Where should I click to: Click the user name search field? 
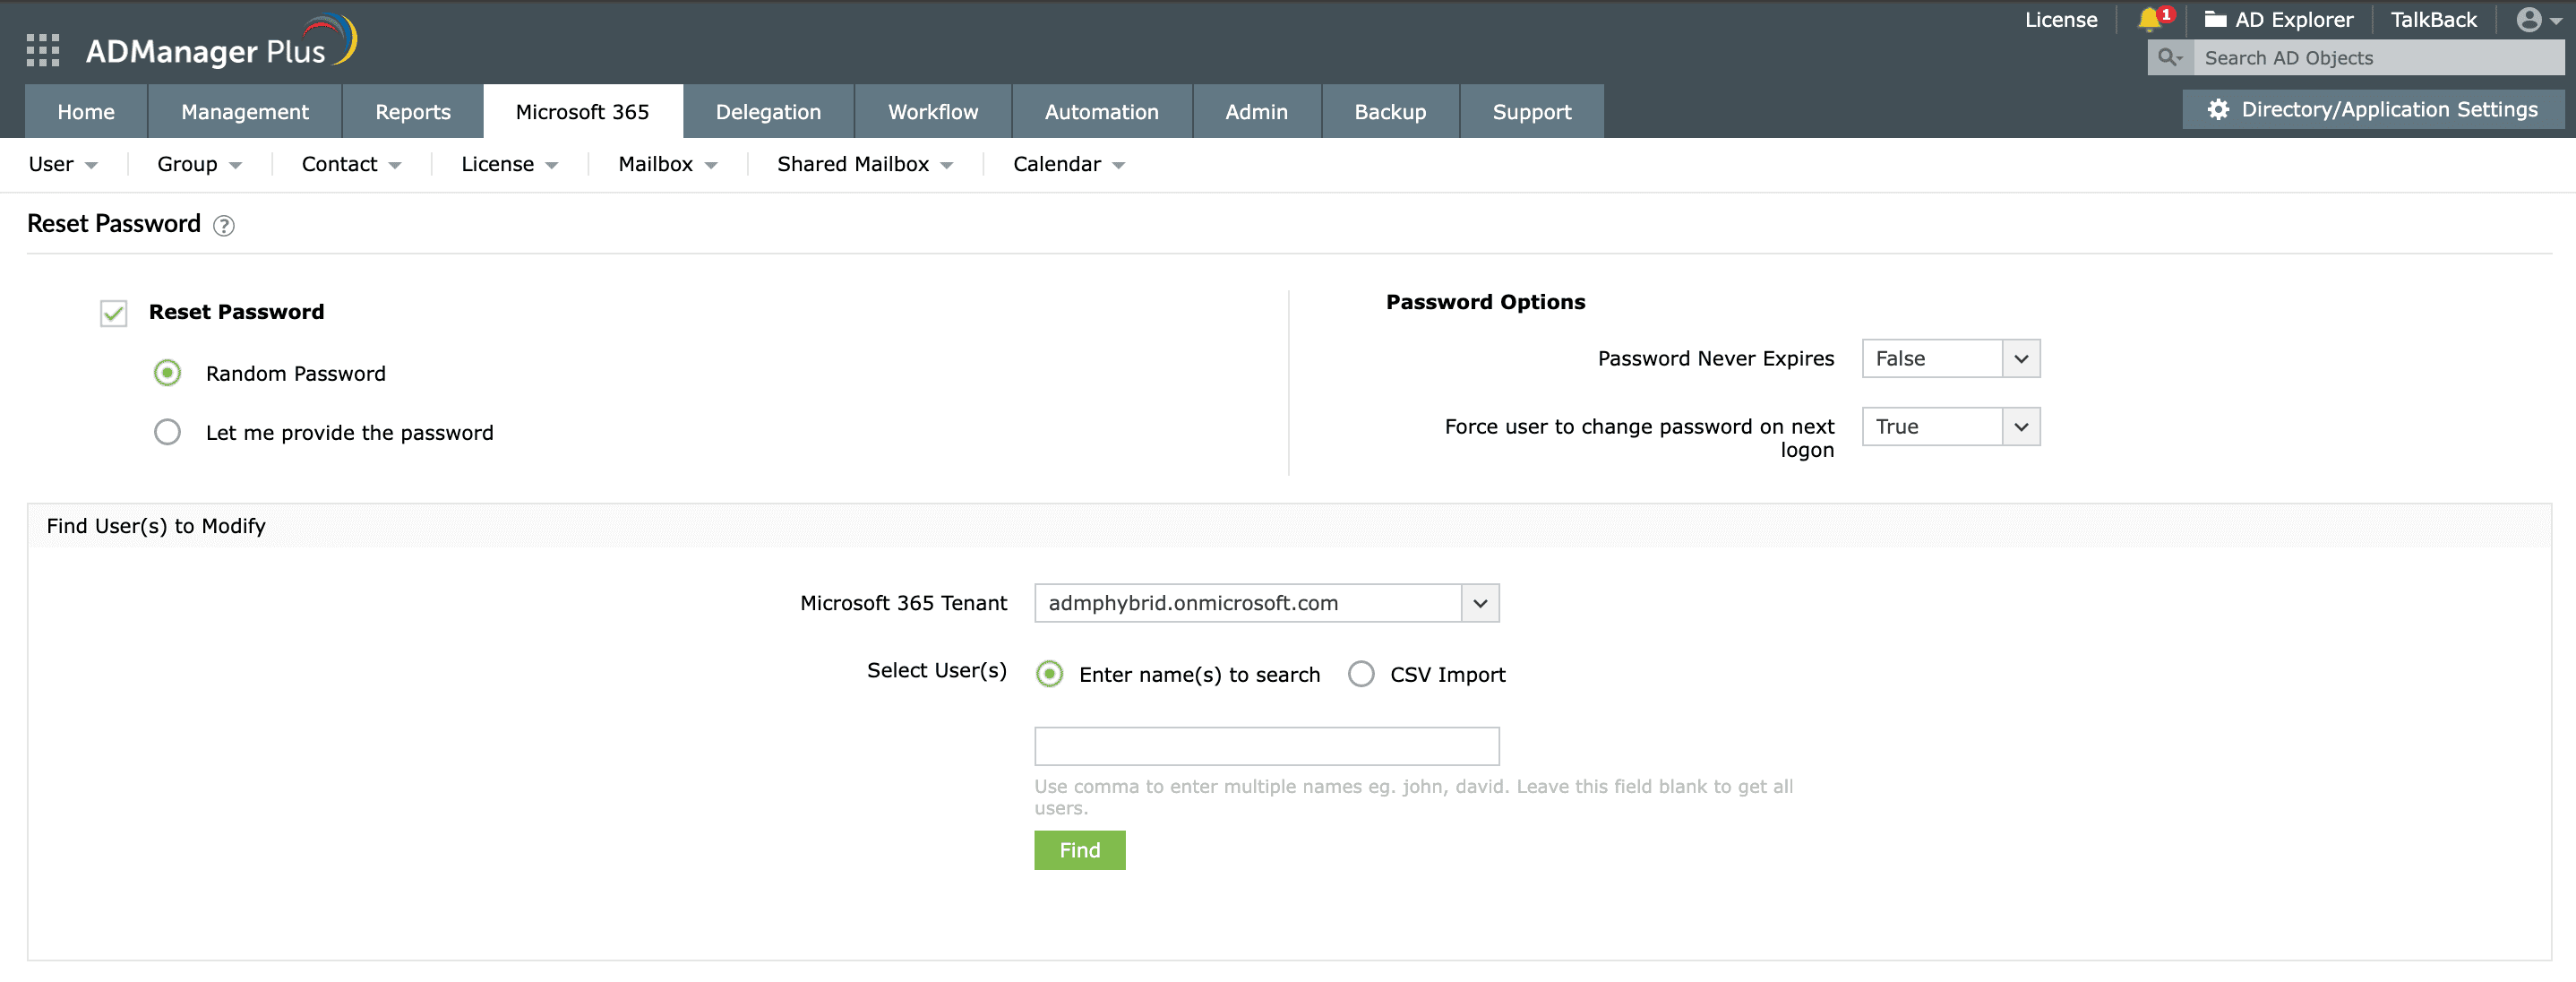pos(1266,746)
